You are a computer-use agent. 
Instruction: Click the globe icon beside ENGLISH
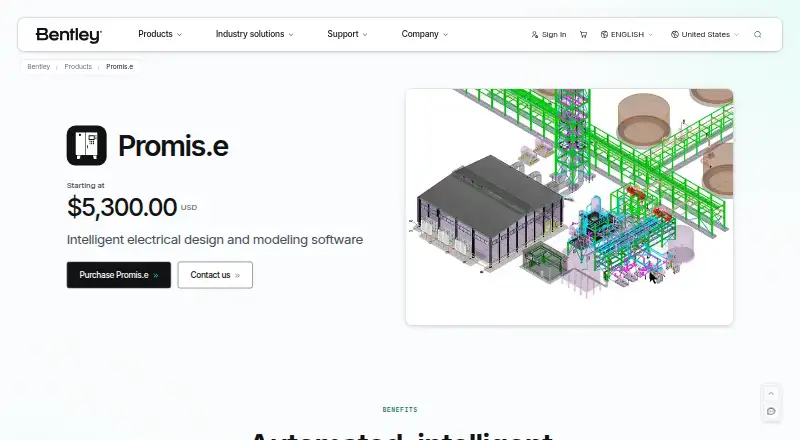click(x=604, y=34)
